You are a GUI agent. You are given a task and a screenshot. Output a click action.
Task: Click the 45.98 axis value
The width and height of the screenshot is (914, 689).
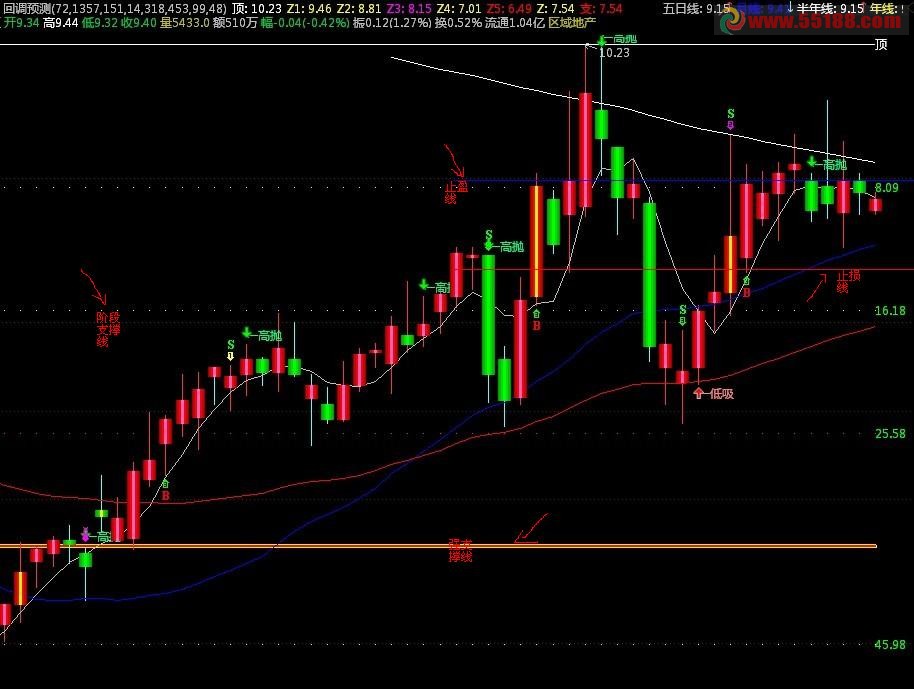pyautogui.click(x=890, y=645)
